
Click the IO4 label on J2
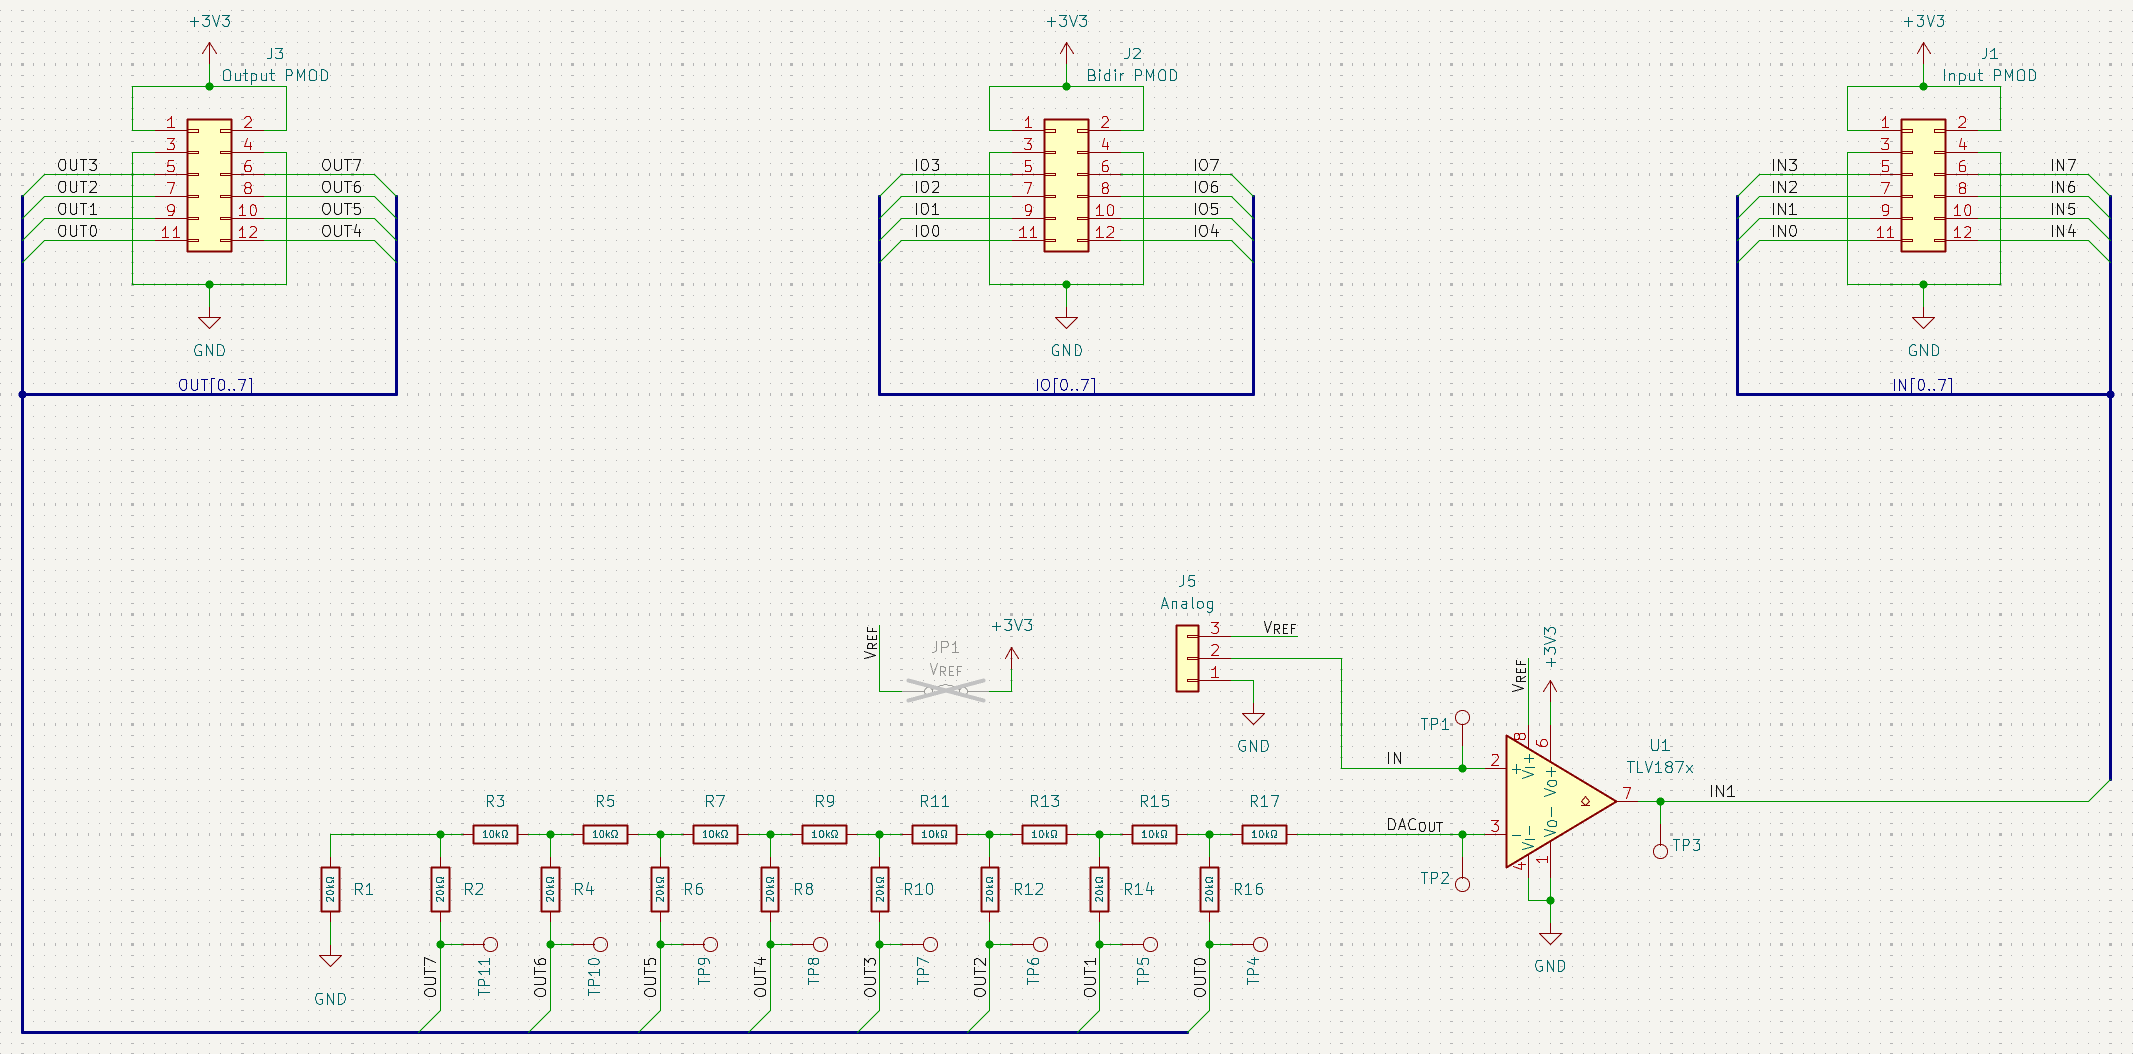pyautogui.click(x=1206, y=231)
